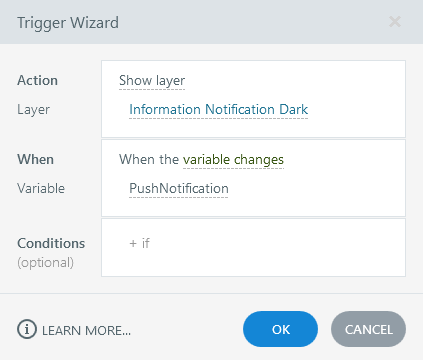Click the Conditions label
Screen dimensions: 423x360
pos(51,243)
